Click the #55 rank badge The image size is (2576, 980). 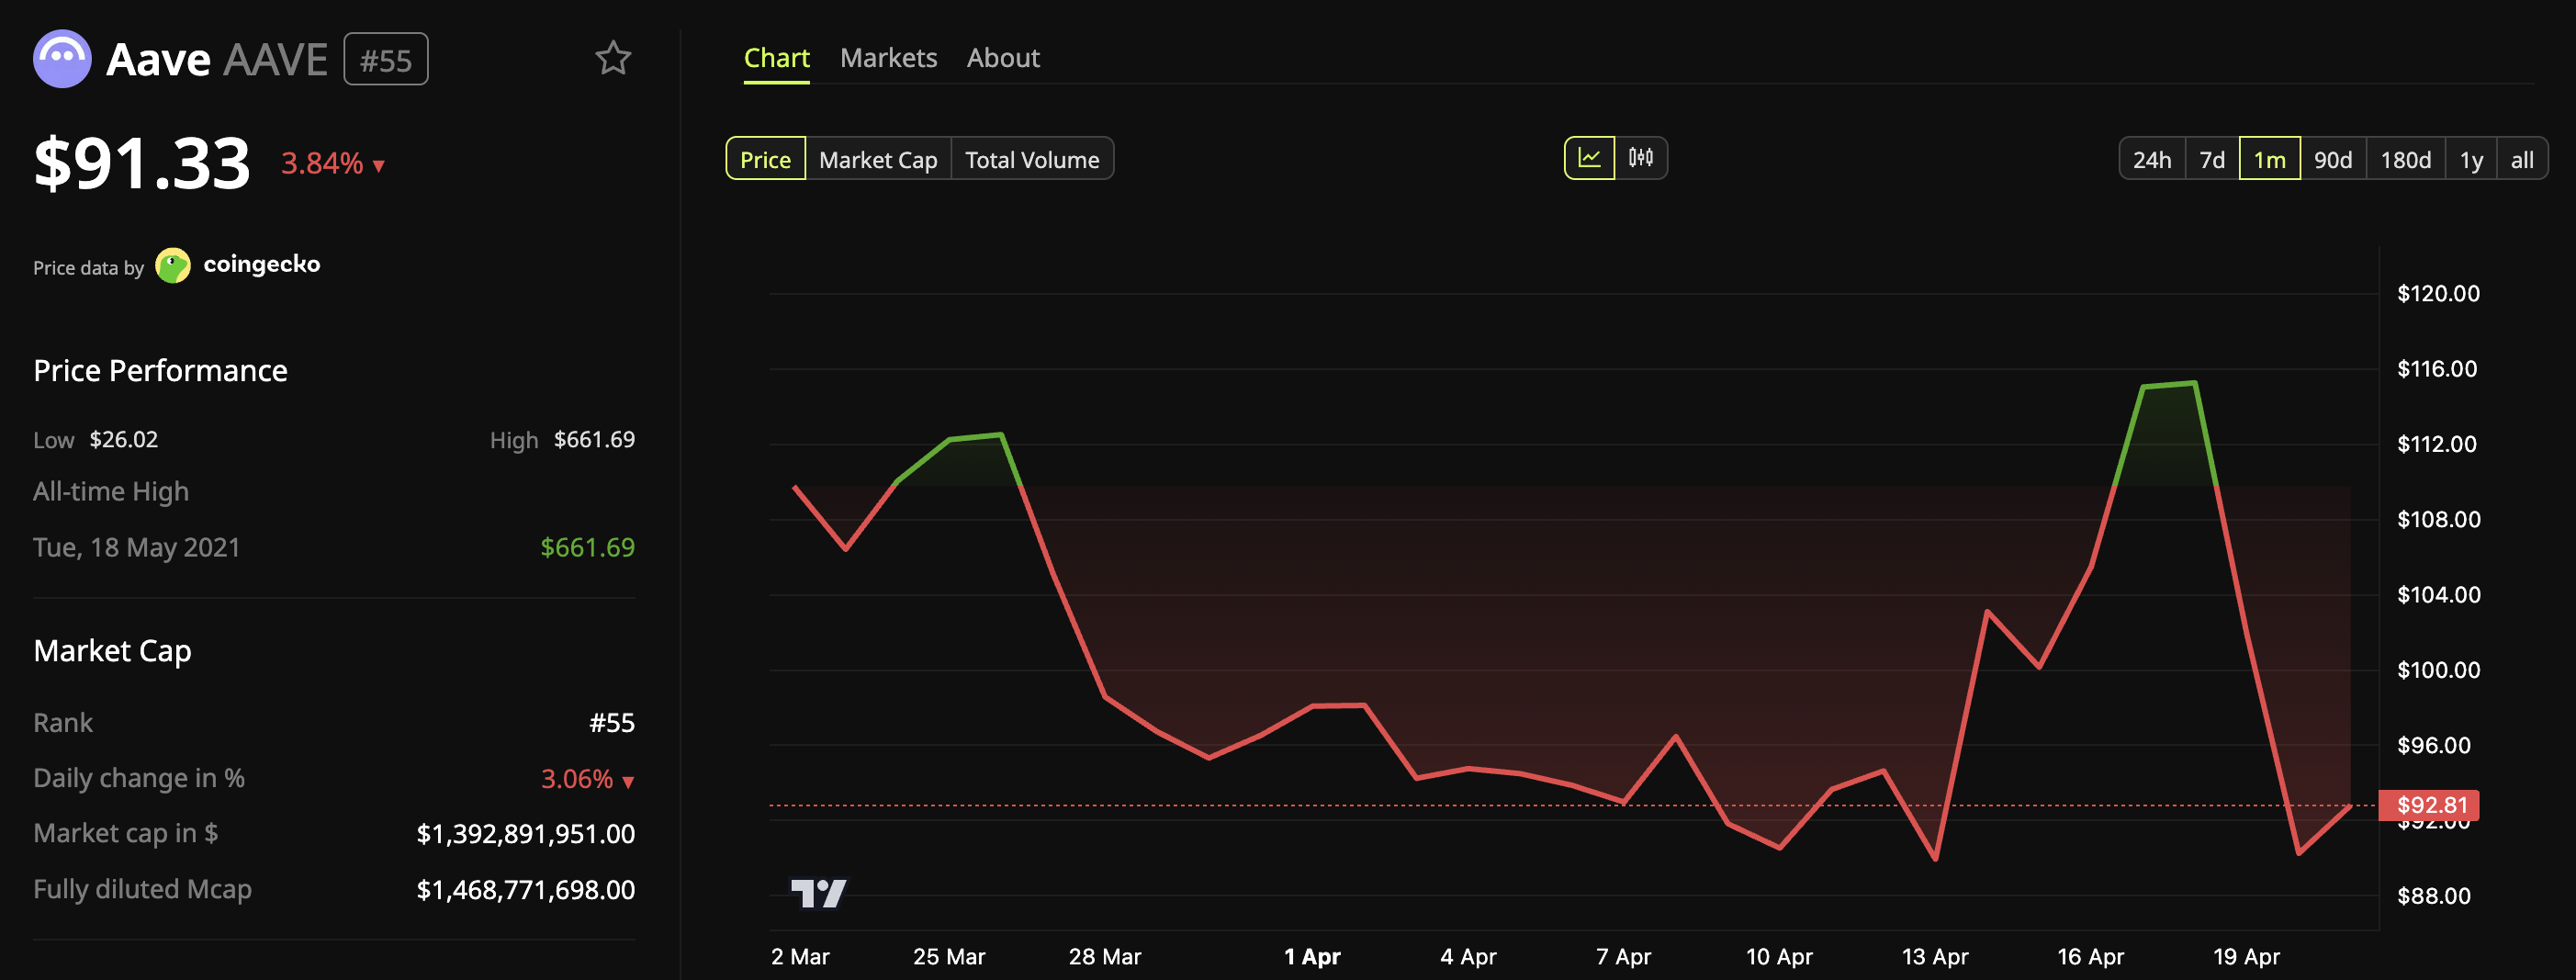pos(386,59)
